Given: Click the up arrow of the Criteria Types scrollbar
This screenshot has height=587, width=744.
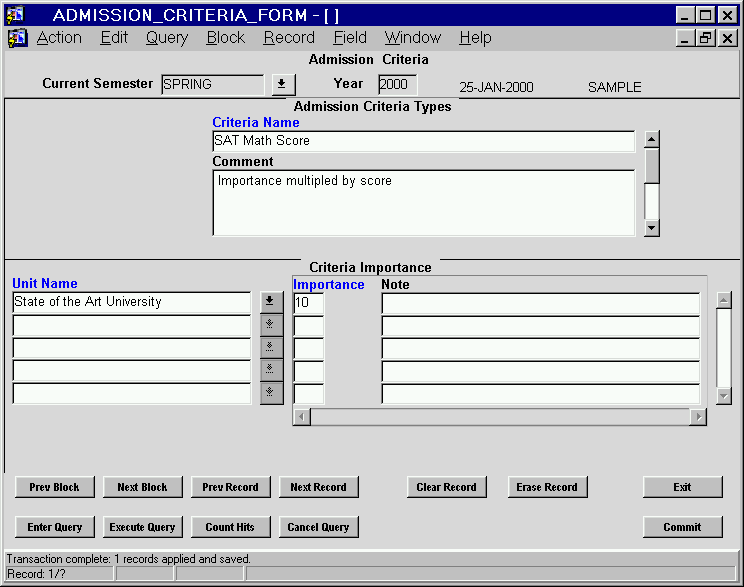Looking at the screenshot, I should [652, 140].
